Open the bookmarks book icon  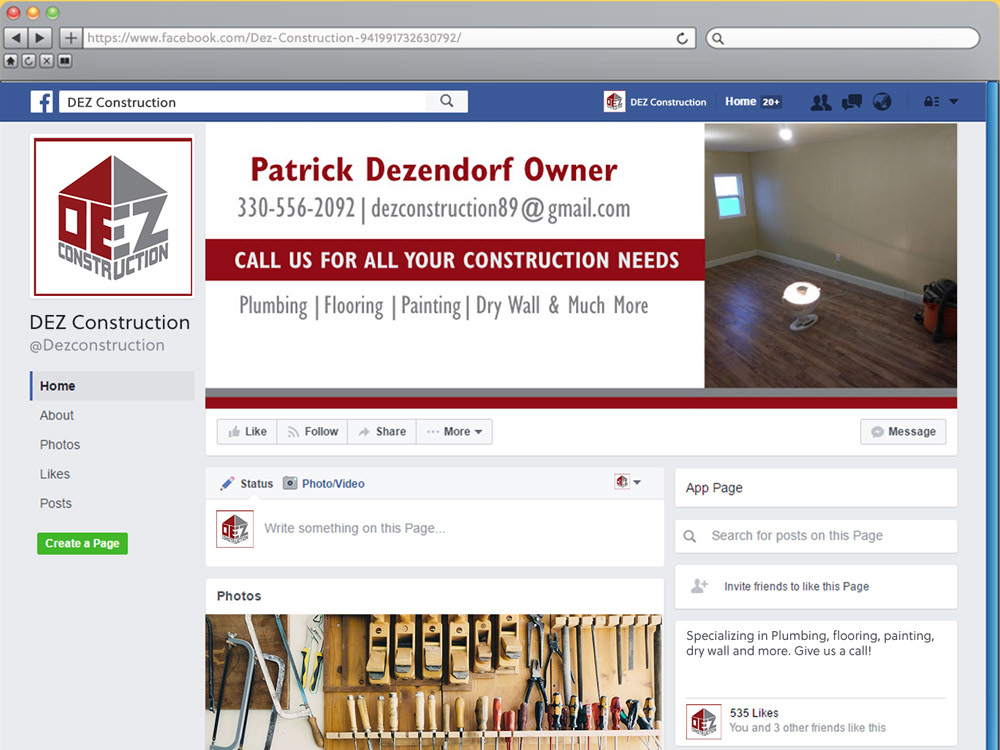coord(64,61)
